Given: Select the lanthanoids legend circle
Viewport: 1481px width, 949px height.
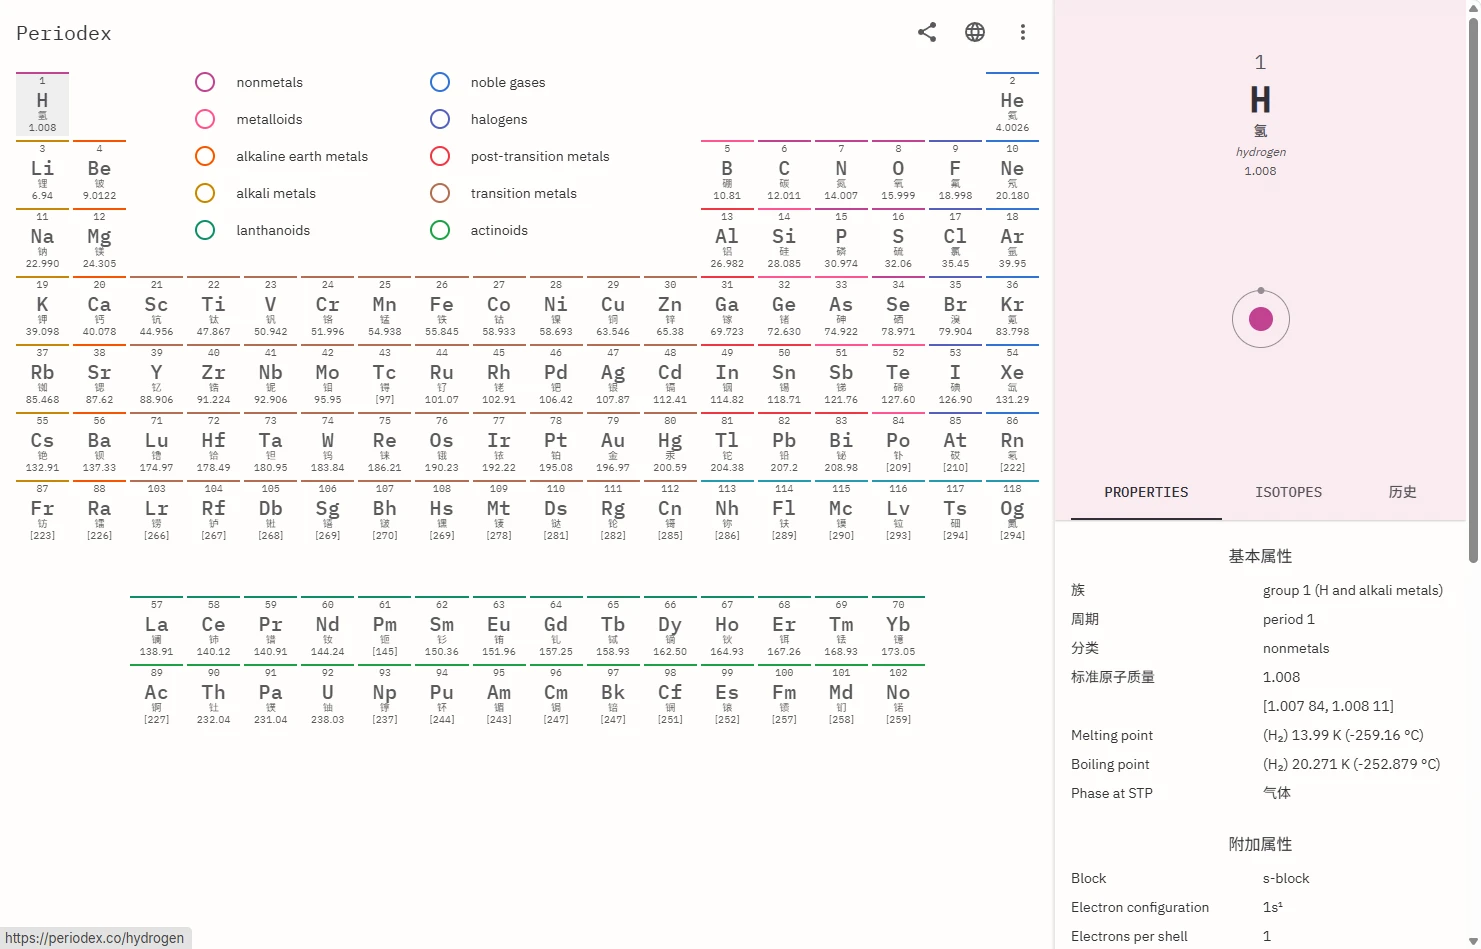Looking at the screenshot, I should click(x=205, y=230).
